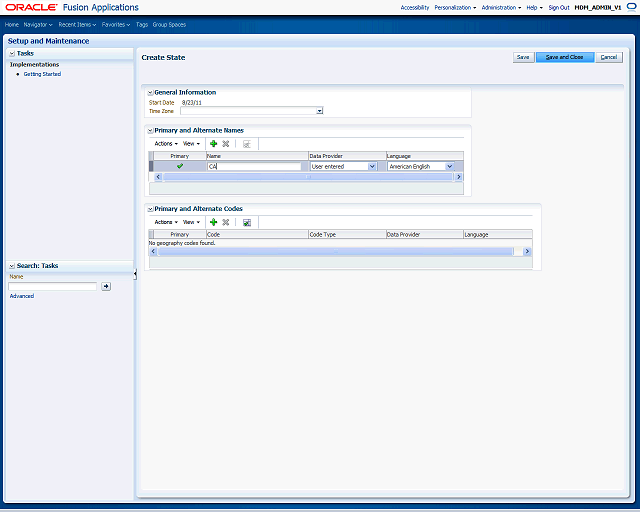Collapse the Tasks panel
640x512 pixels.
pos(12,53)
